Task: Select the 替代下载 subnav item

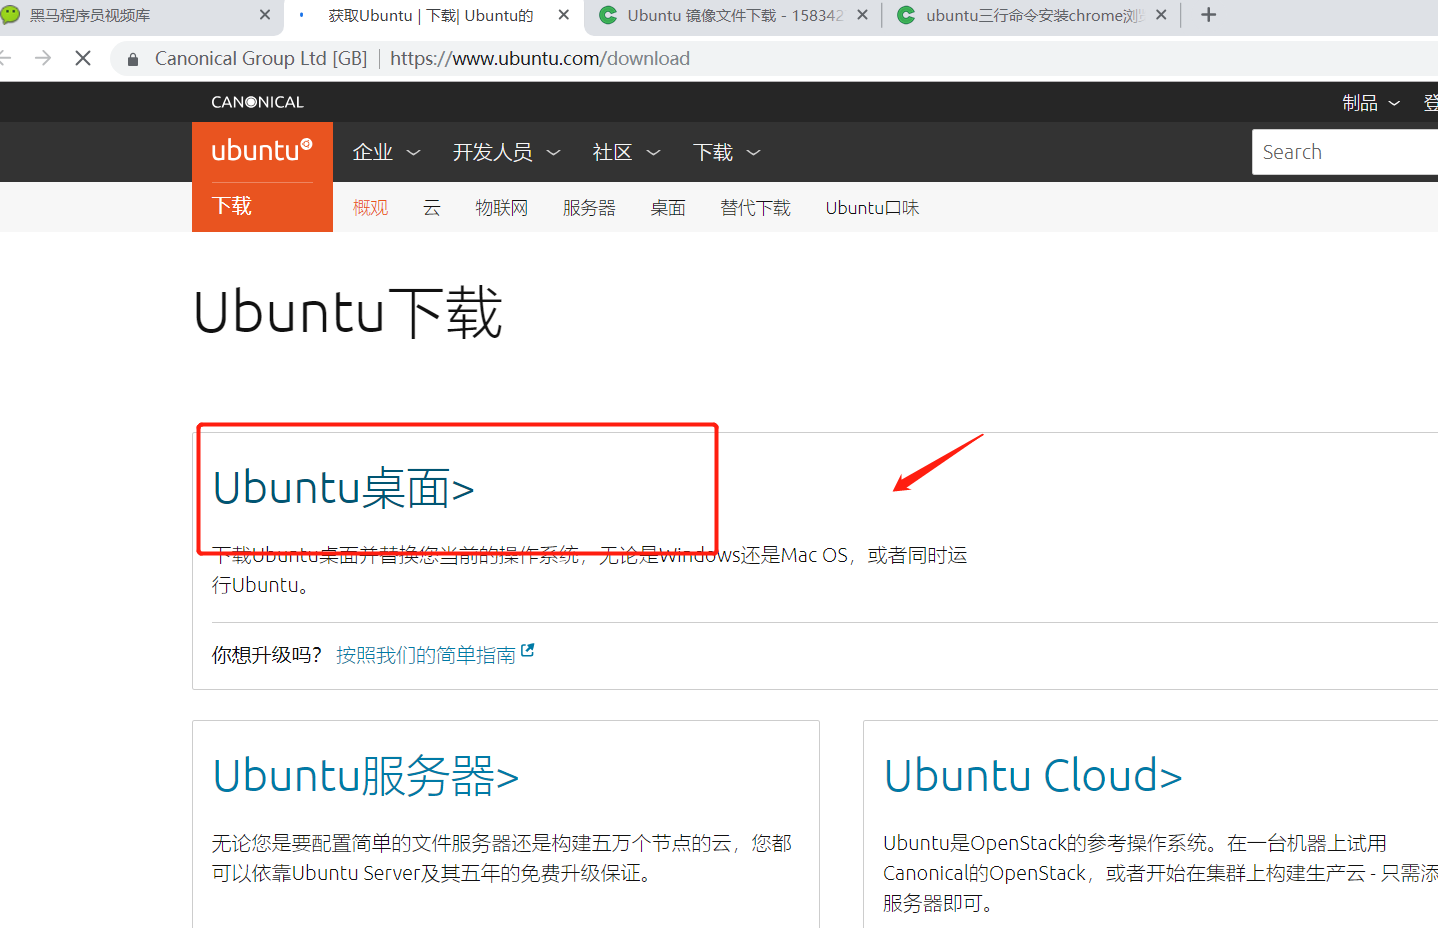Action: [x=755, y=207]
